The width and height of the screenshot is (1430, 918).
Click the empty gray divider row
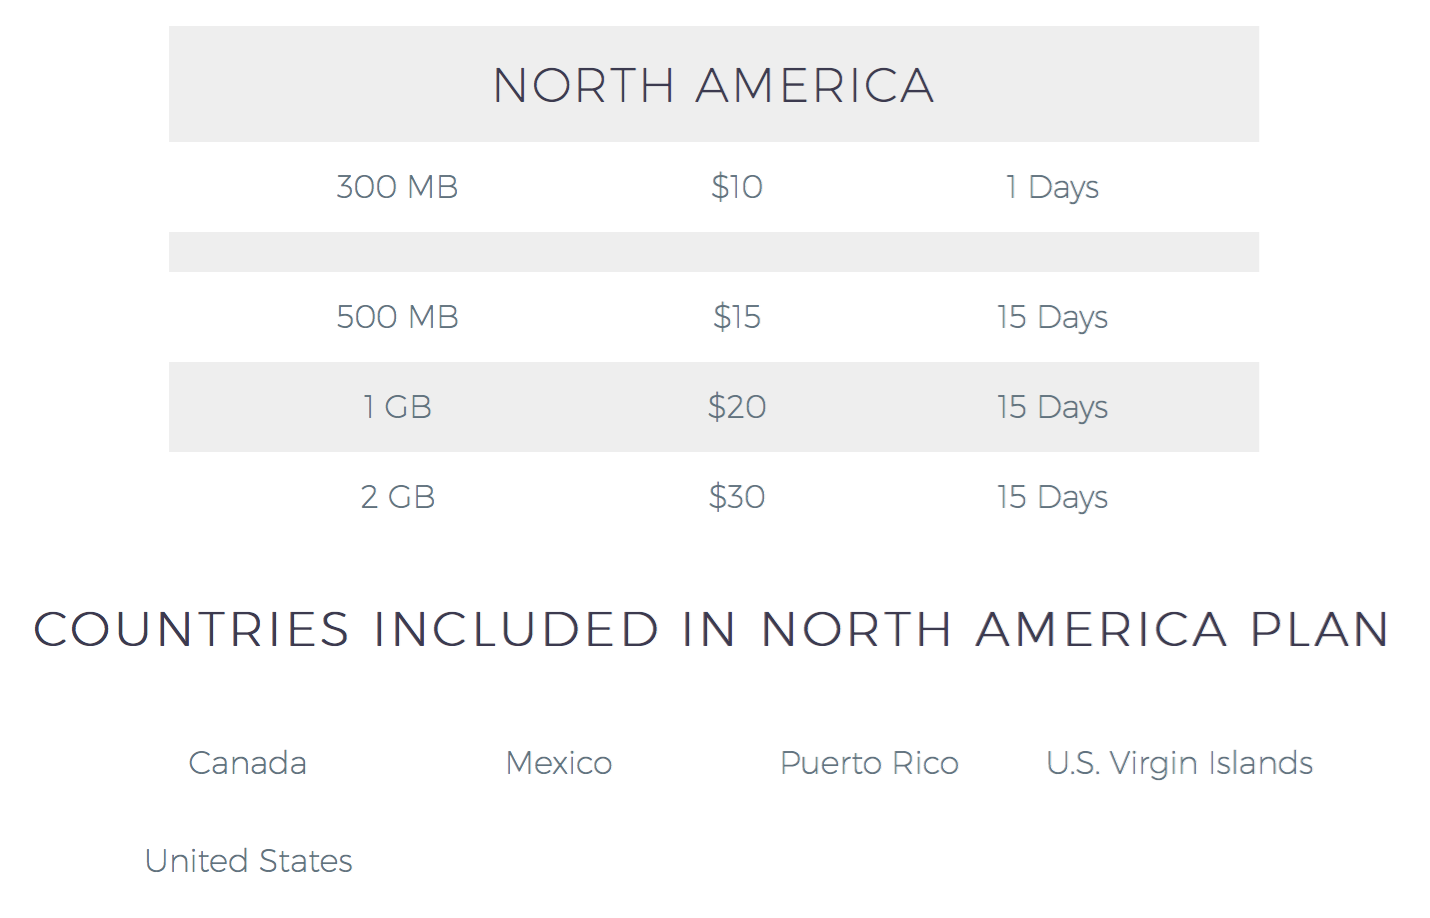coord(713,252)
